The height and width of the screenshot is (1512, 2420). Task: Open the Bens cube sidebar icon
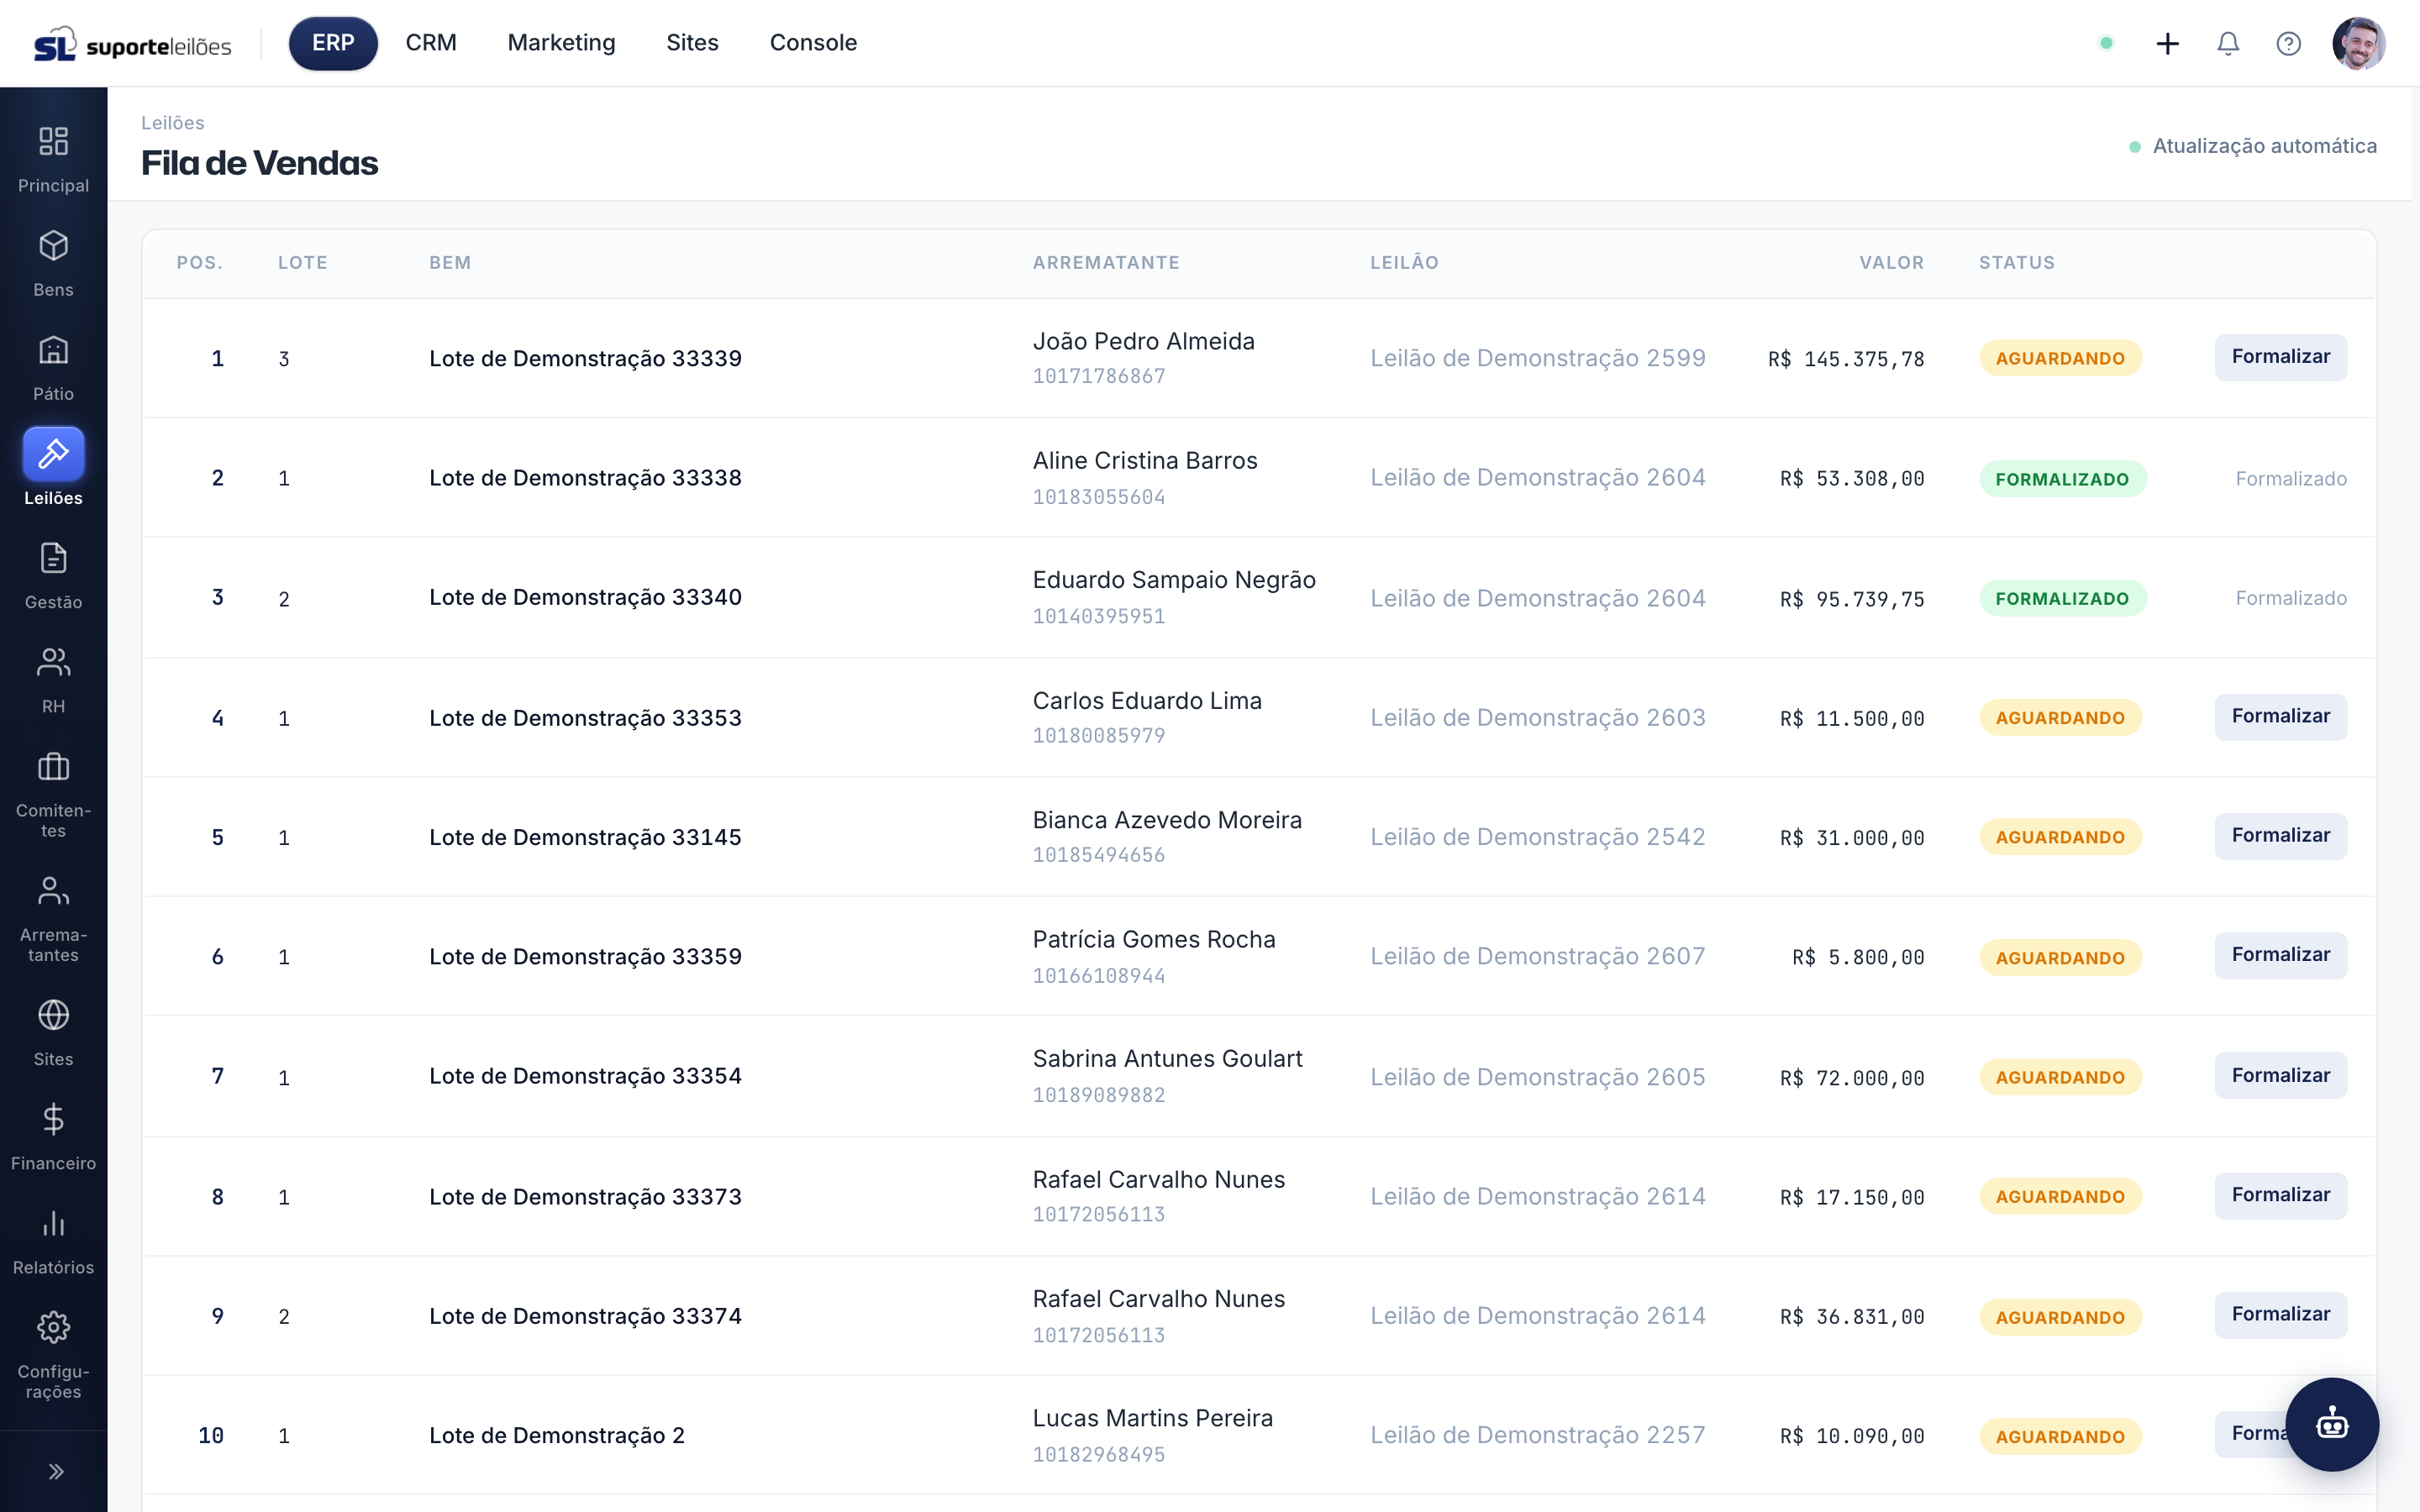(x=53, y=245)
